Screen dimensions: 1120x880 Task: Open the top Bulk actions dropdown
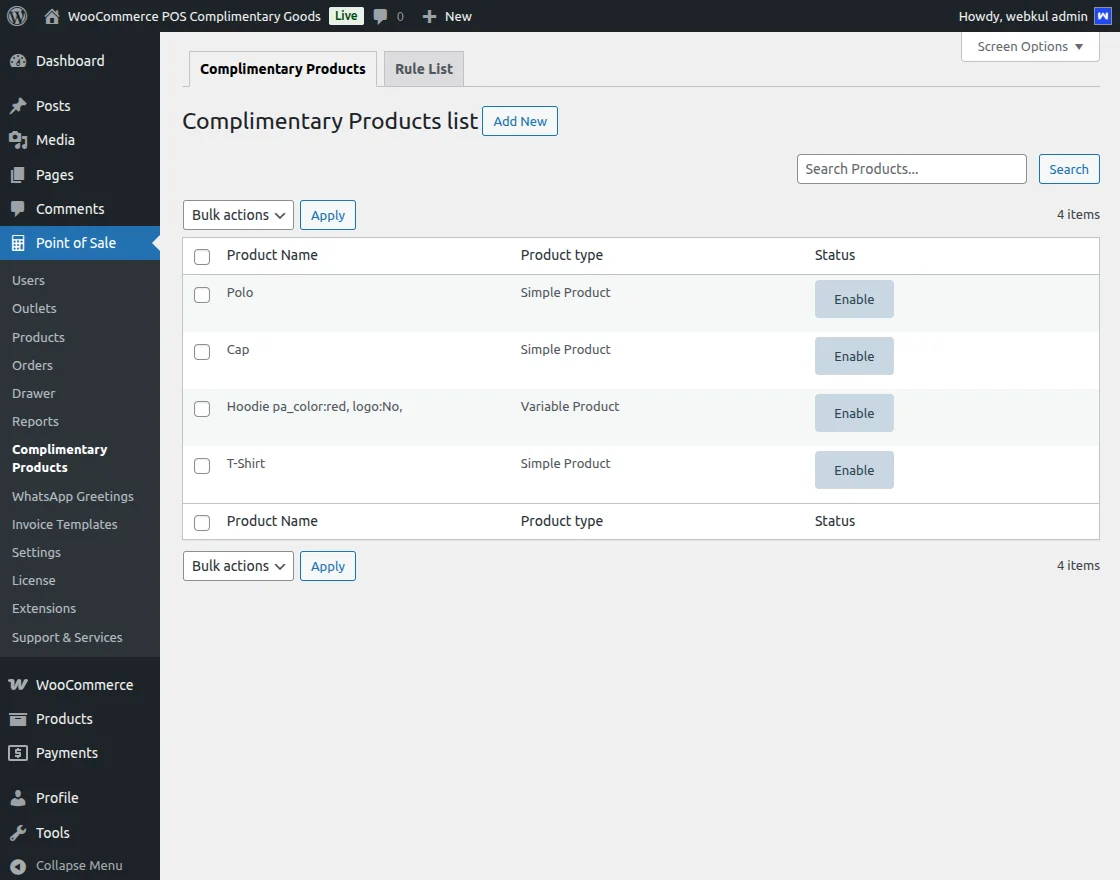point(238,215)
